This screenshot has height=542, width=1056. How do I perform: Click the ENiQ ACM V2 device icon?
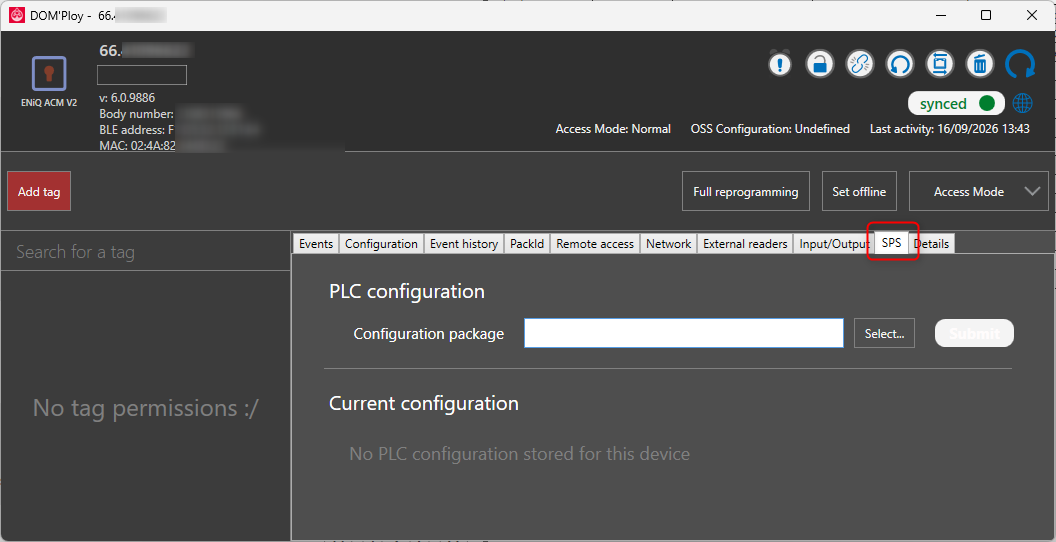pyautogui.click(x=48, y=73)
